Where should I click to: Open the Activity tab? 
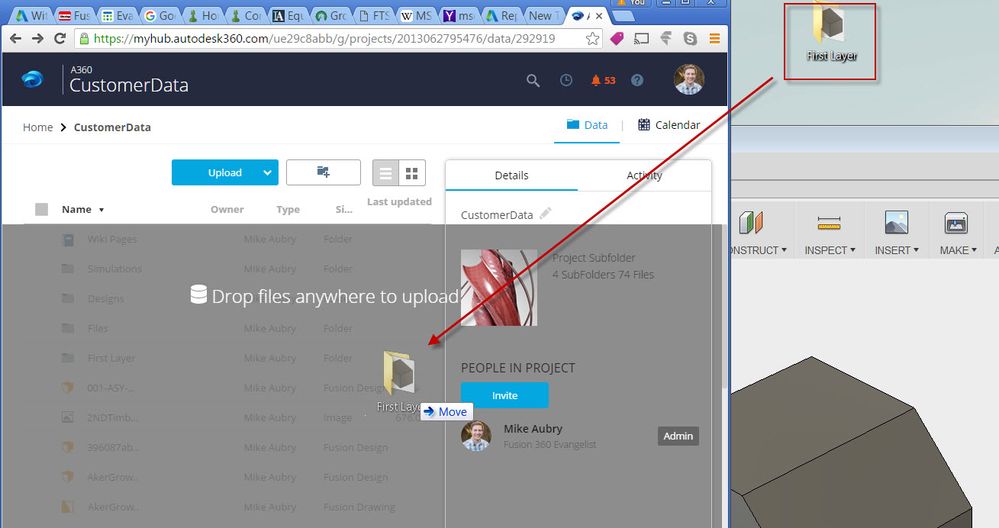[x=644, y=175]
